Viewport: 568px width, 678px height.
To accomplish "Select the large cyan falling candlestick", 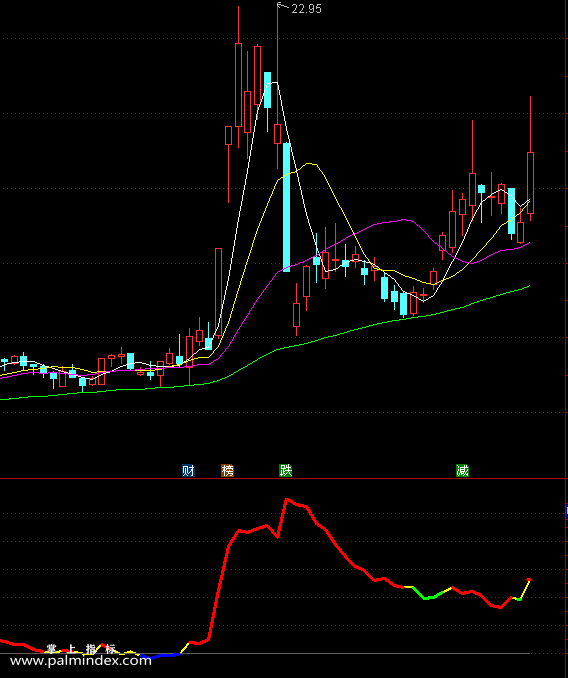I will [287, 207].
